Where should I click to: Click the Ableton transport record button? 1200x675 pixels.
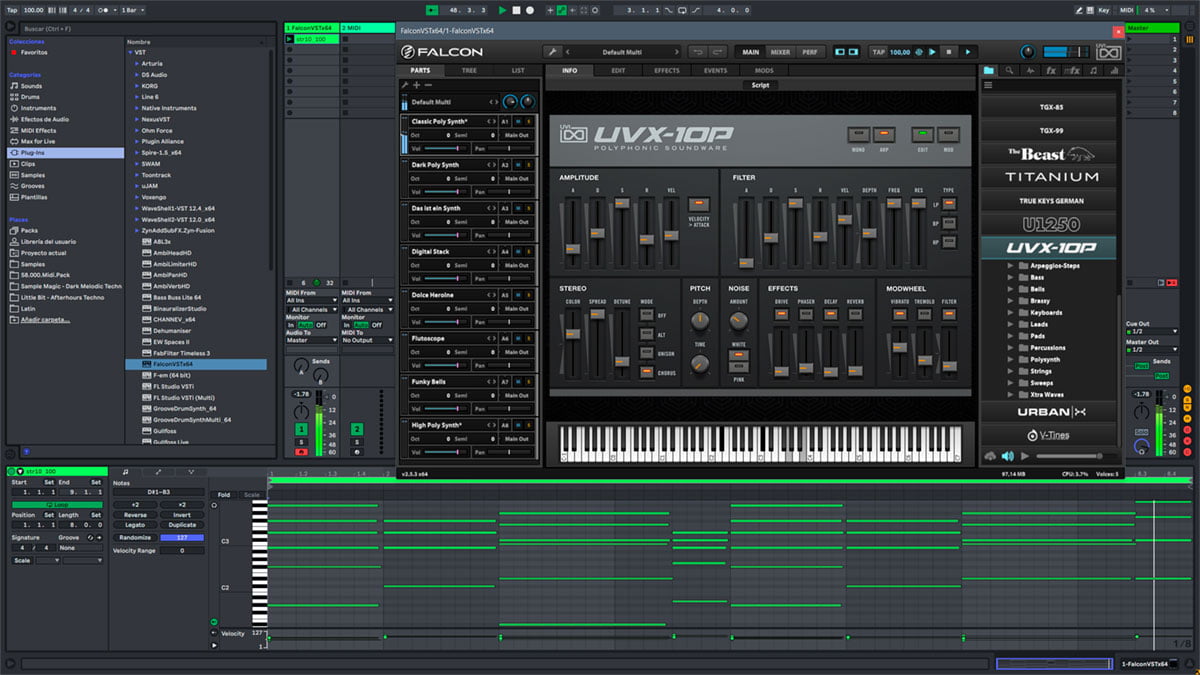point(529,10)
